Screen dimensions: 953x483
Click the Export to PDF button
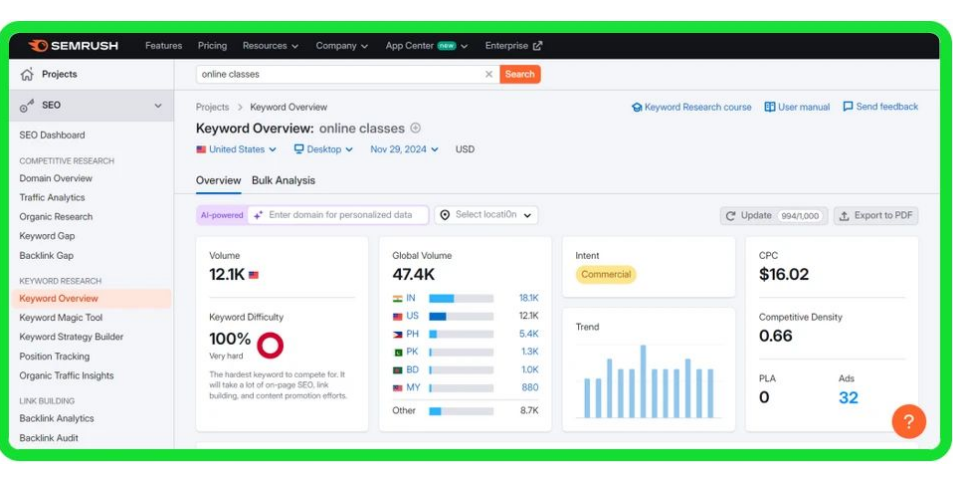point(875,215)
